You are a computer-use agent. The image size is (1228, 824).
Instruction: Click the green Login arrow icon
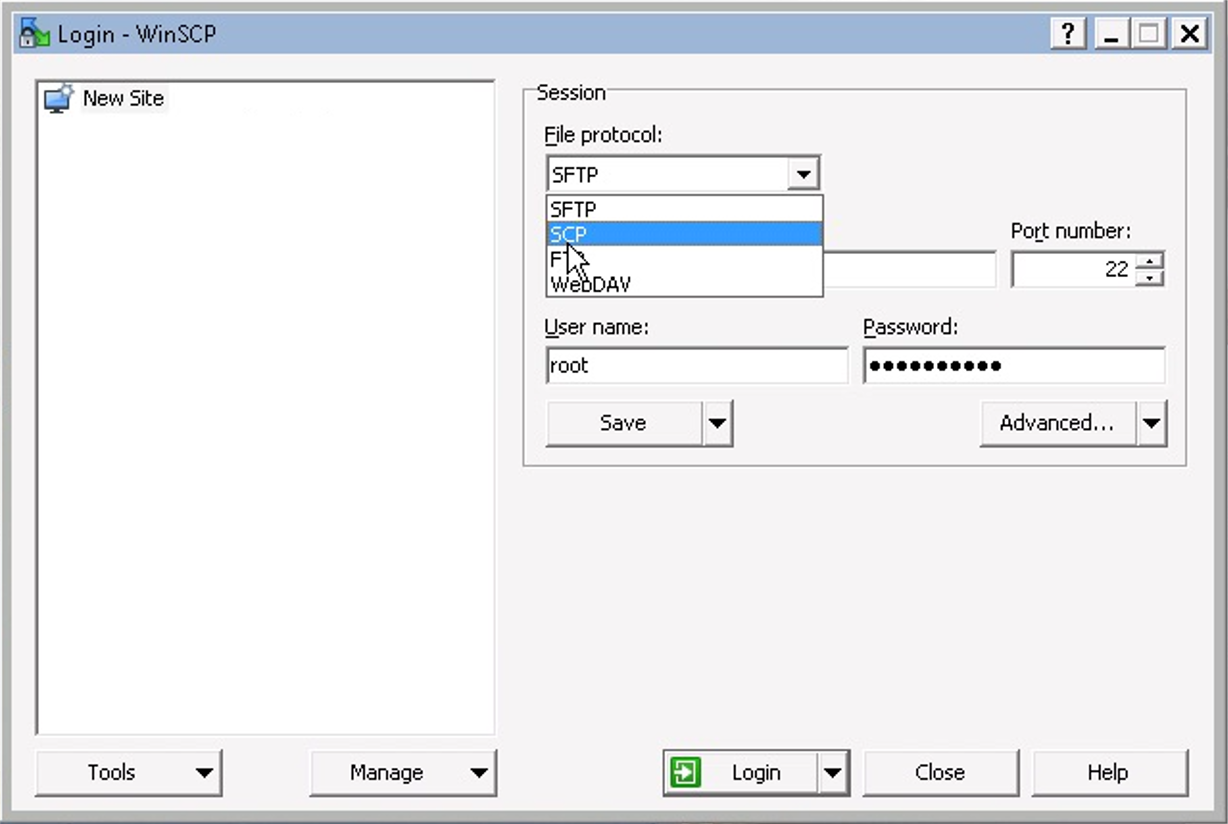pyautogui.click(x=686, y=773)
